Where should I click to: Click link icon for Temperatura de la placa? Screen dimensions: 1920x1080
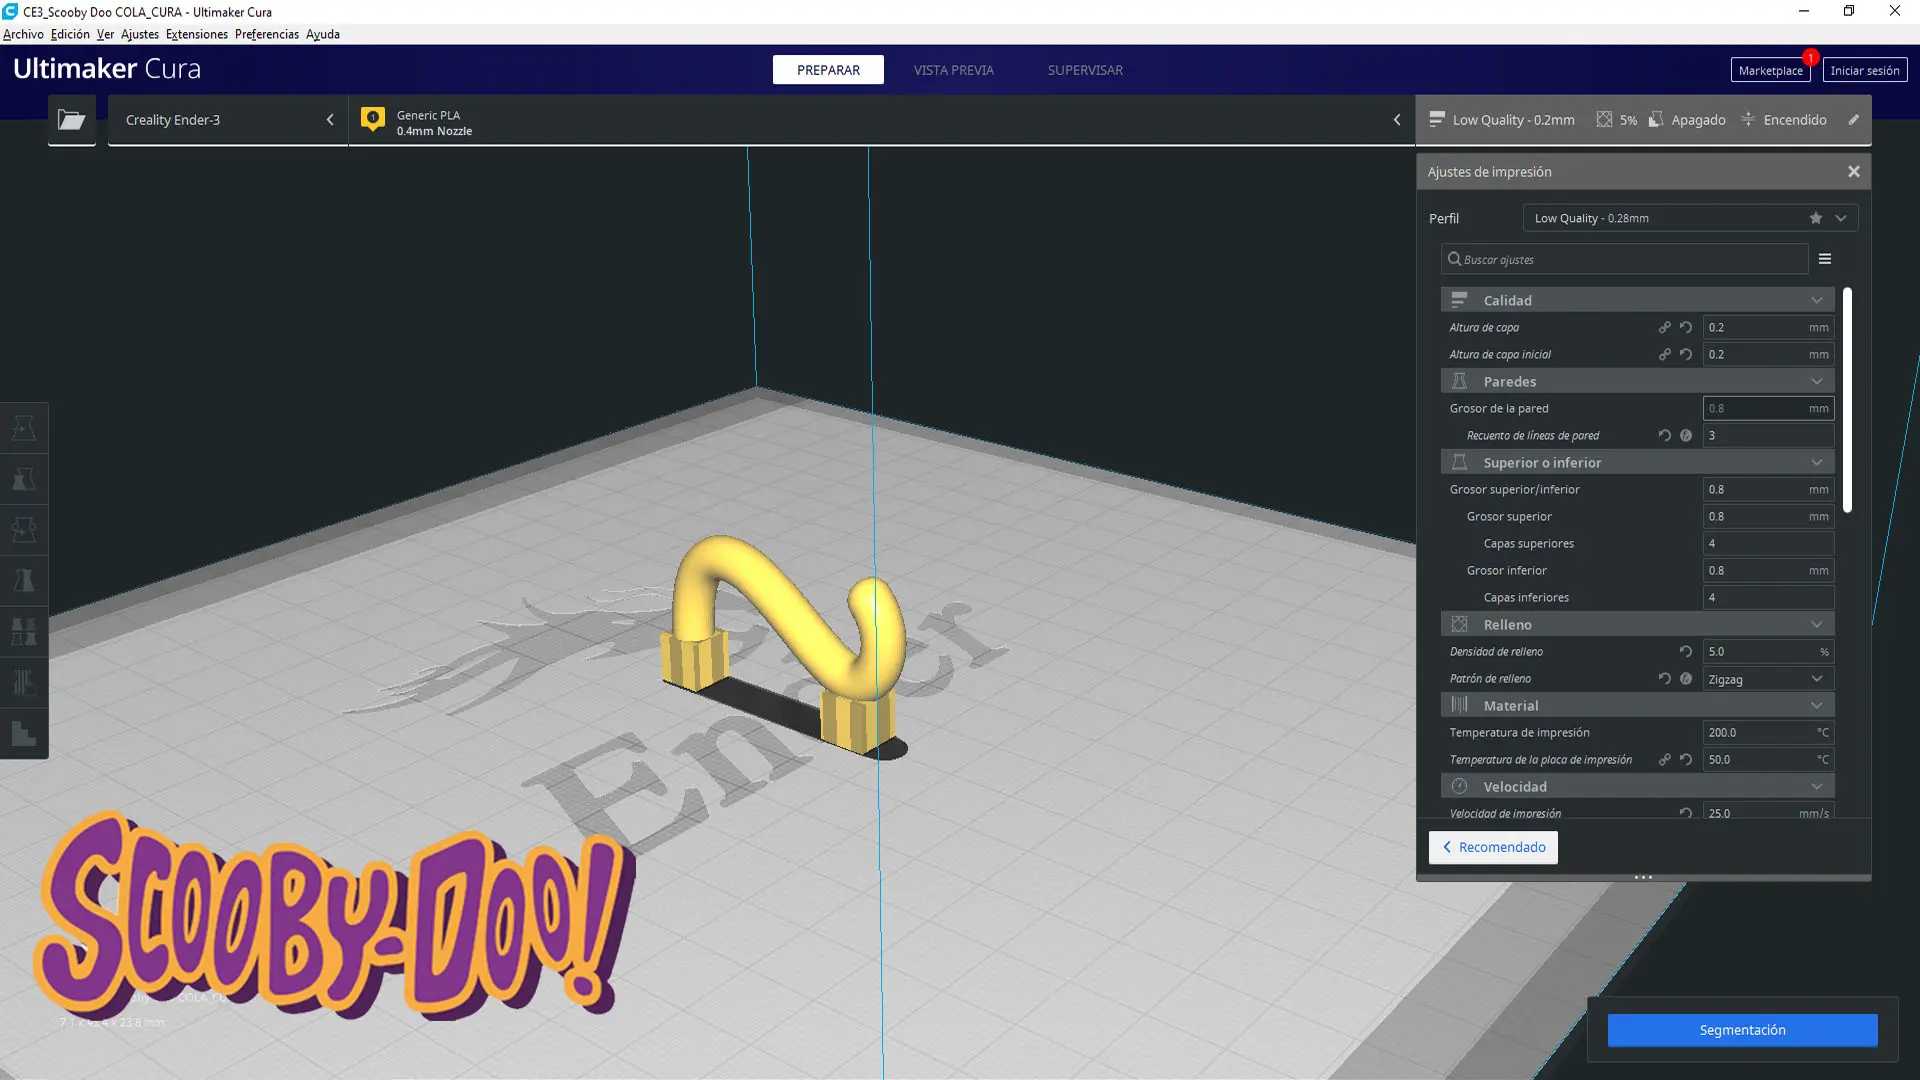(x=1664, y=759)
